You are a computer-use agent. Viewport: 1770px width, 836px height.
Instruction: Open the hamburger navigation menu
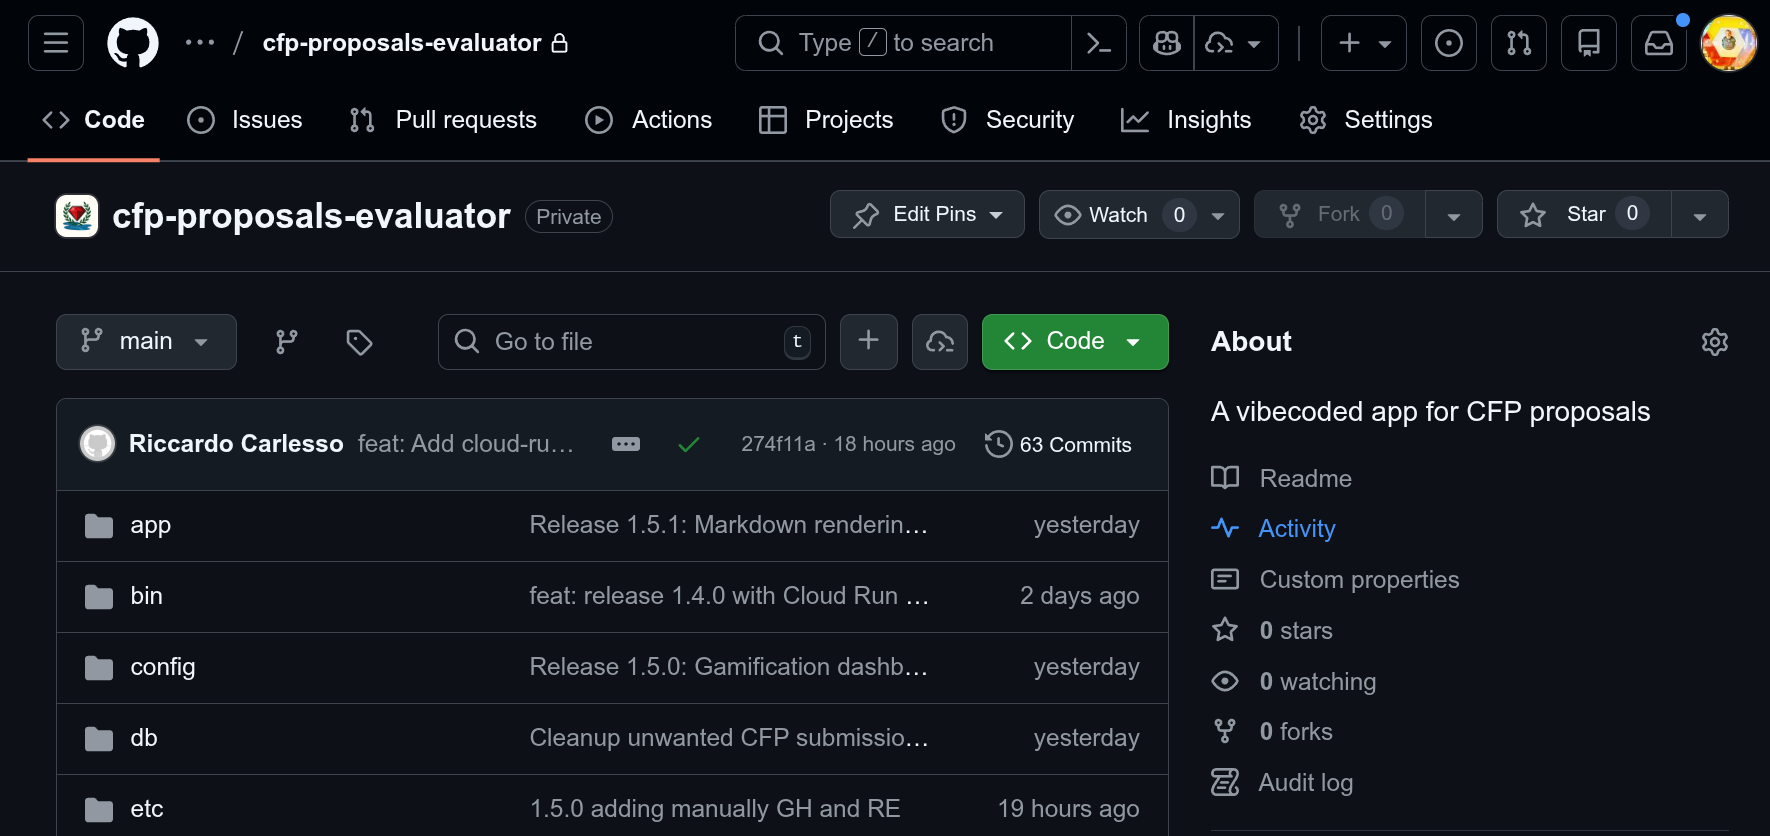pos(56,43)
